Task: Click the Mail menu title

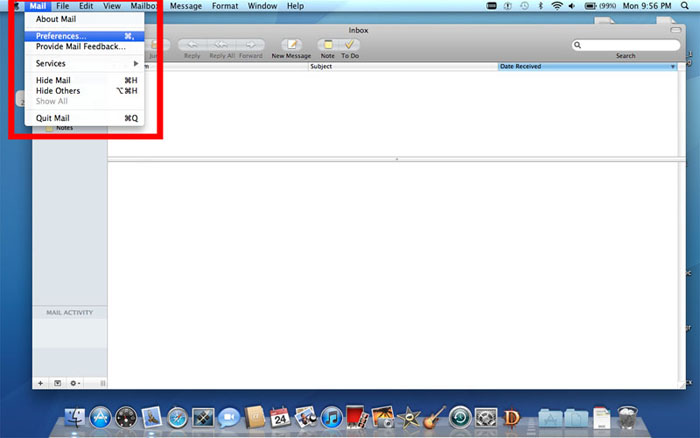Action: tap(38, 6)
